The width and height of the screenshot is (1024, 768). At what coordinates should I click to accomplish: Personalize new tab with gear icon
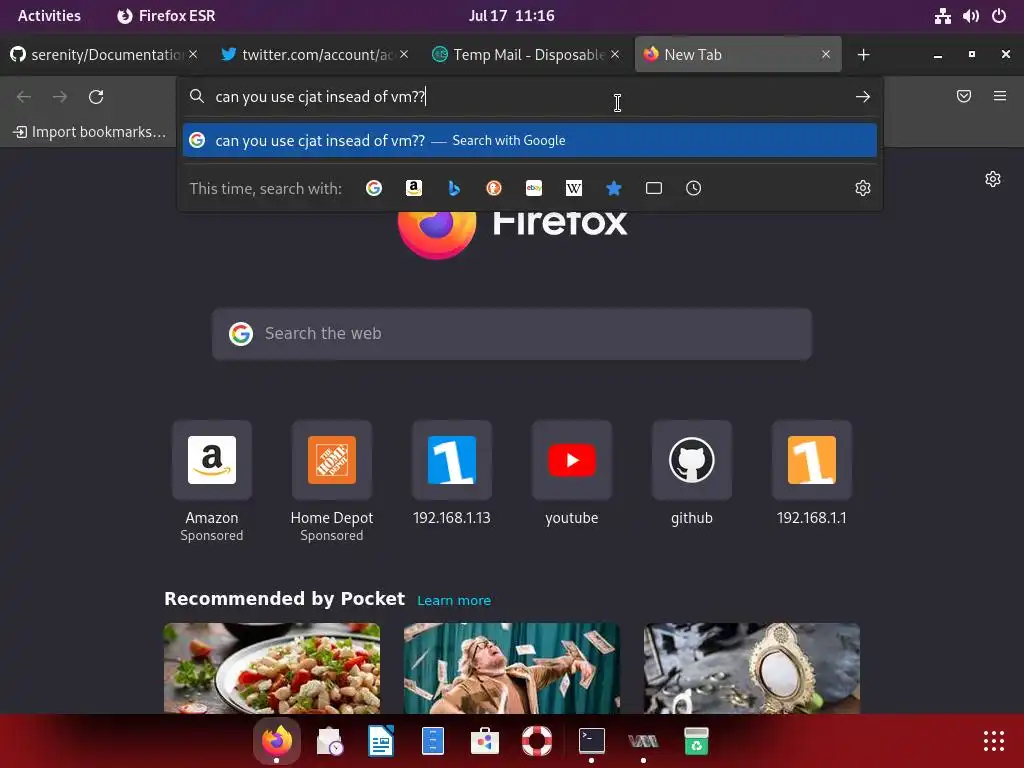993,179
